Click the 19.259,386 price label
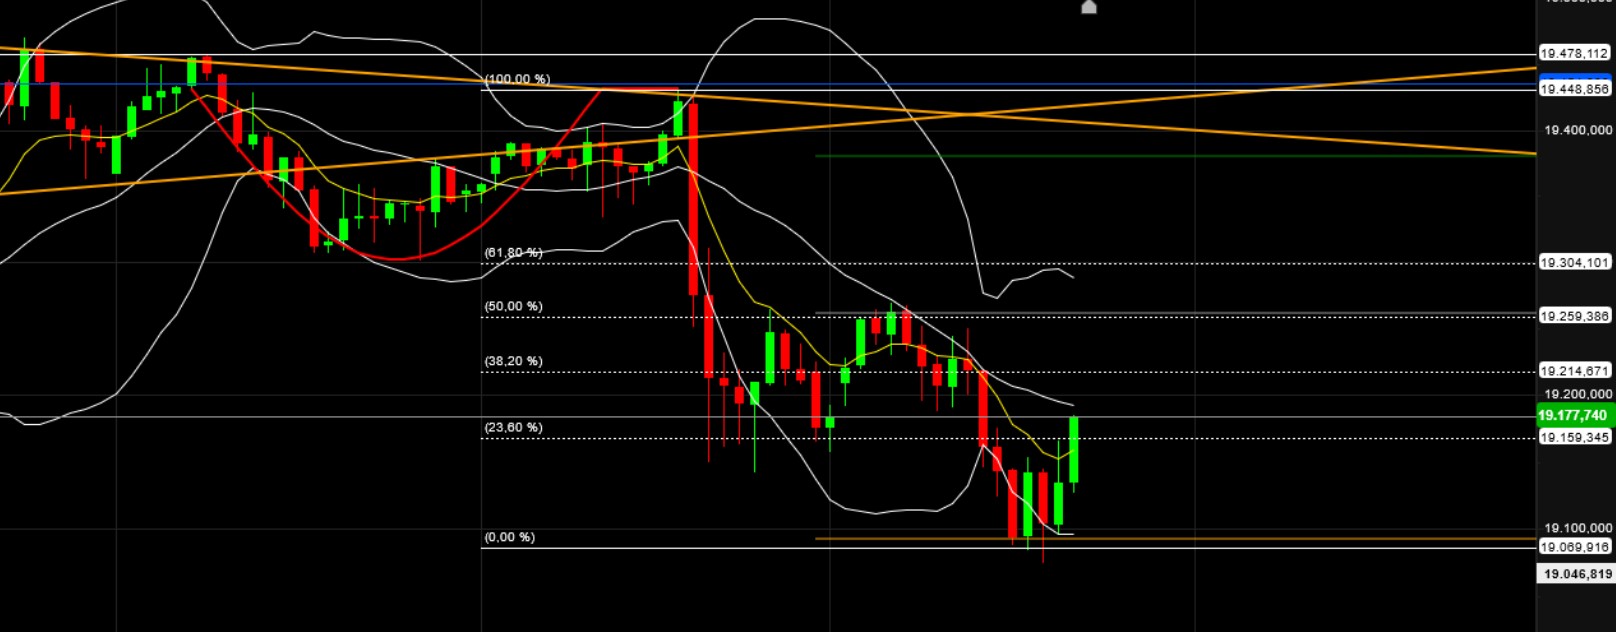This screenshot has height=632, width=1616. [1574, 316]
